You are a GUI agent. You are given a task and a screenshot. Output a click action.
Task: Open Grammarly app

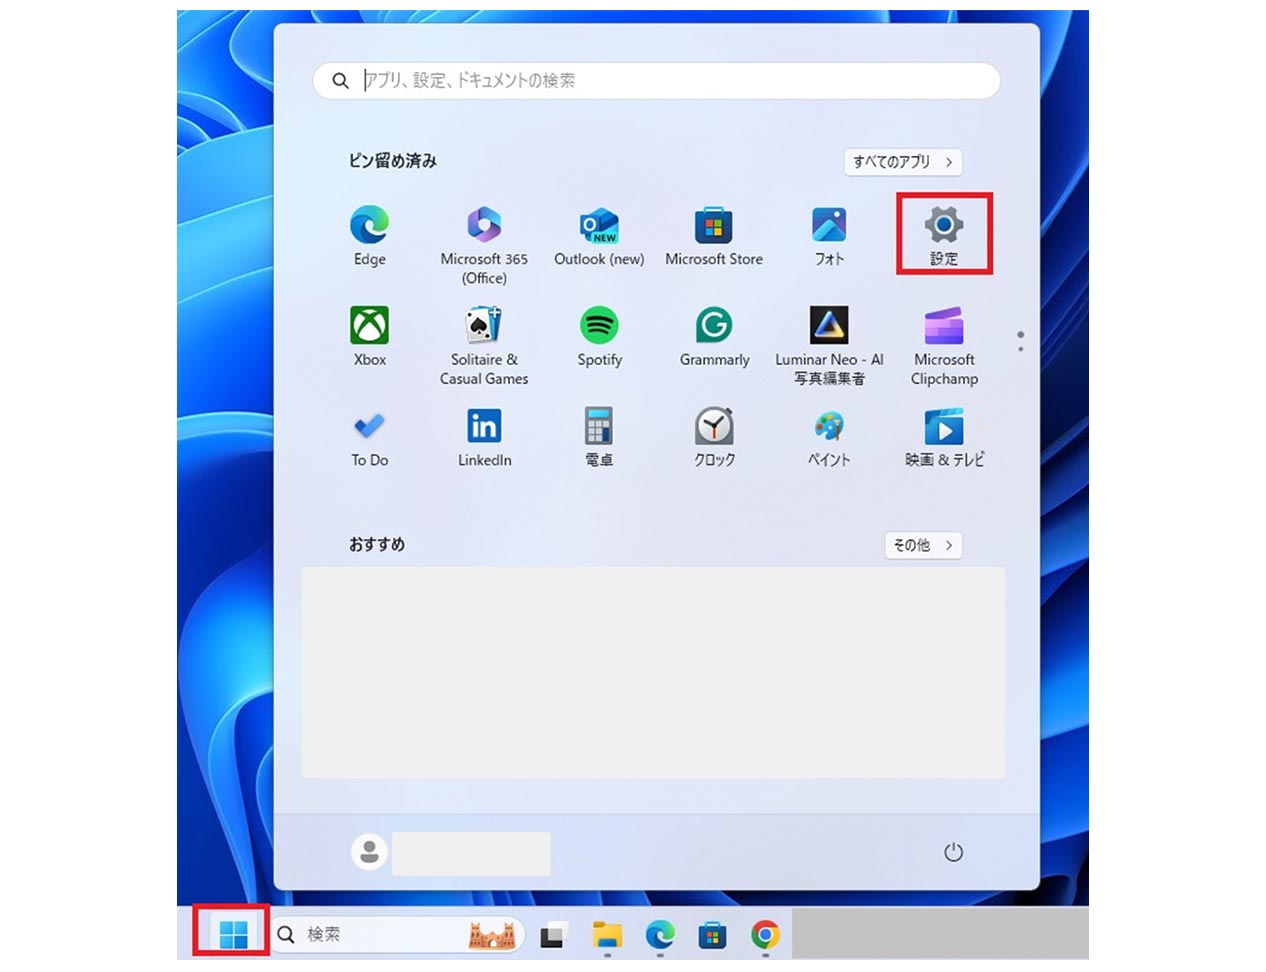pos(714,337)
